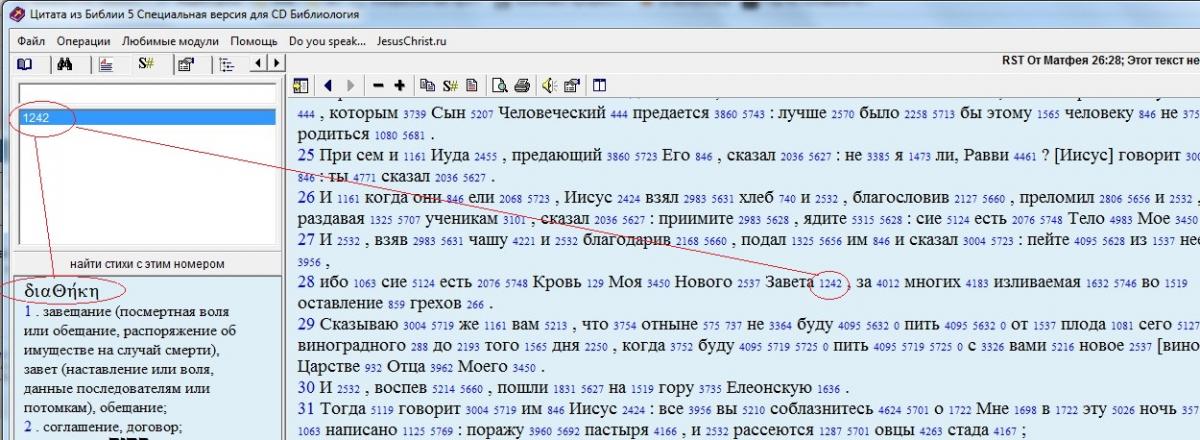Open print preview with magnifier page icon
The image size is (1200, 440).
click(499, 85)
